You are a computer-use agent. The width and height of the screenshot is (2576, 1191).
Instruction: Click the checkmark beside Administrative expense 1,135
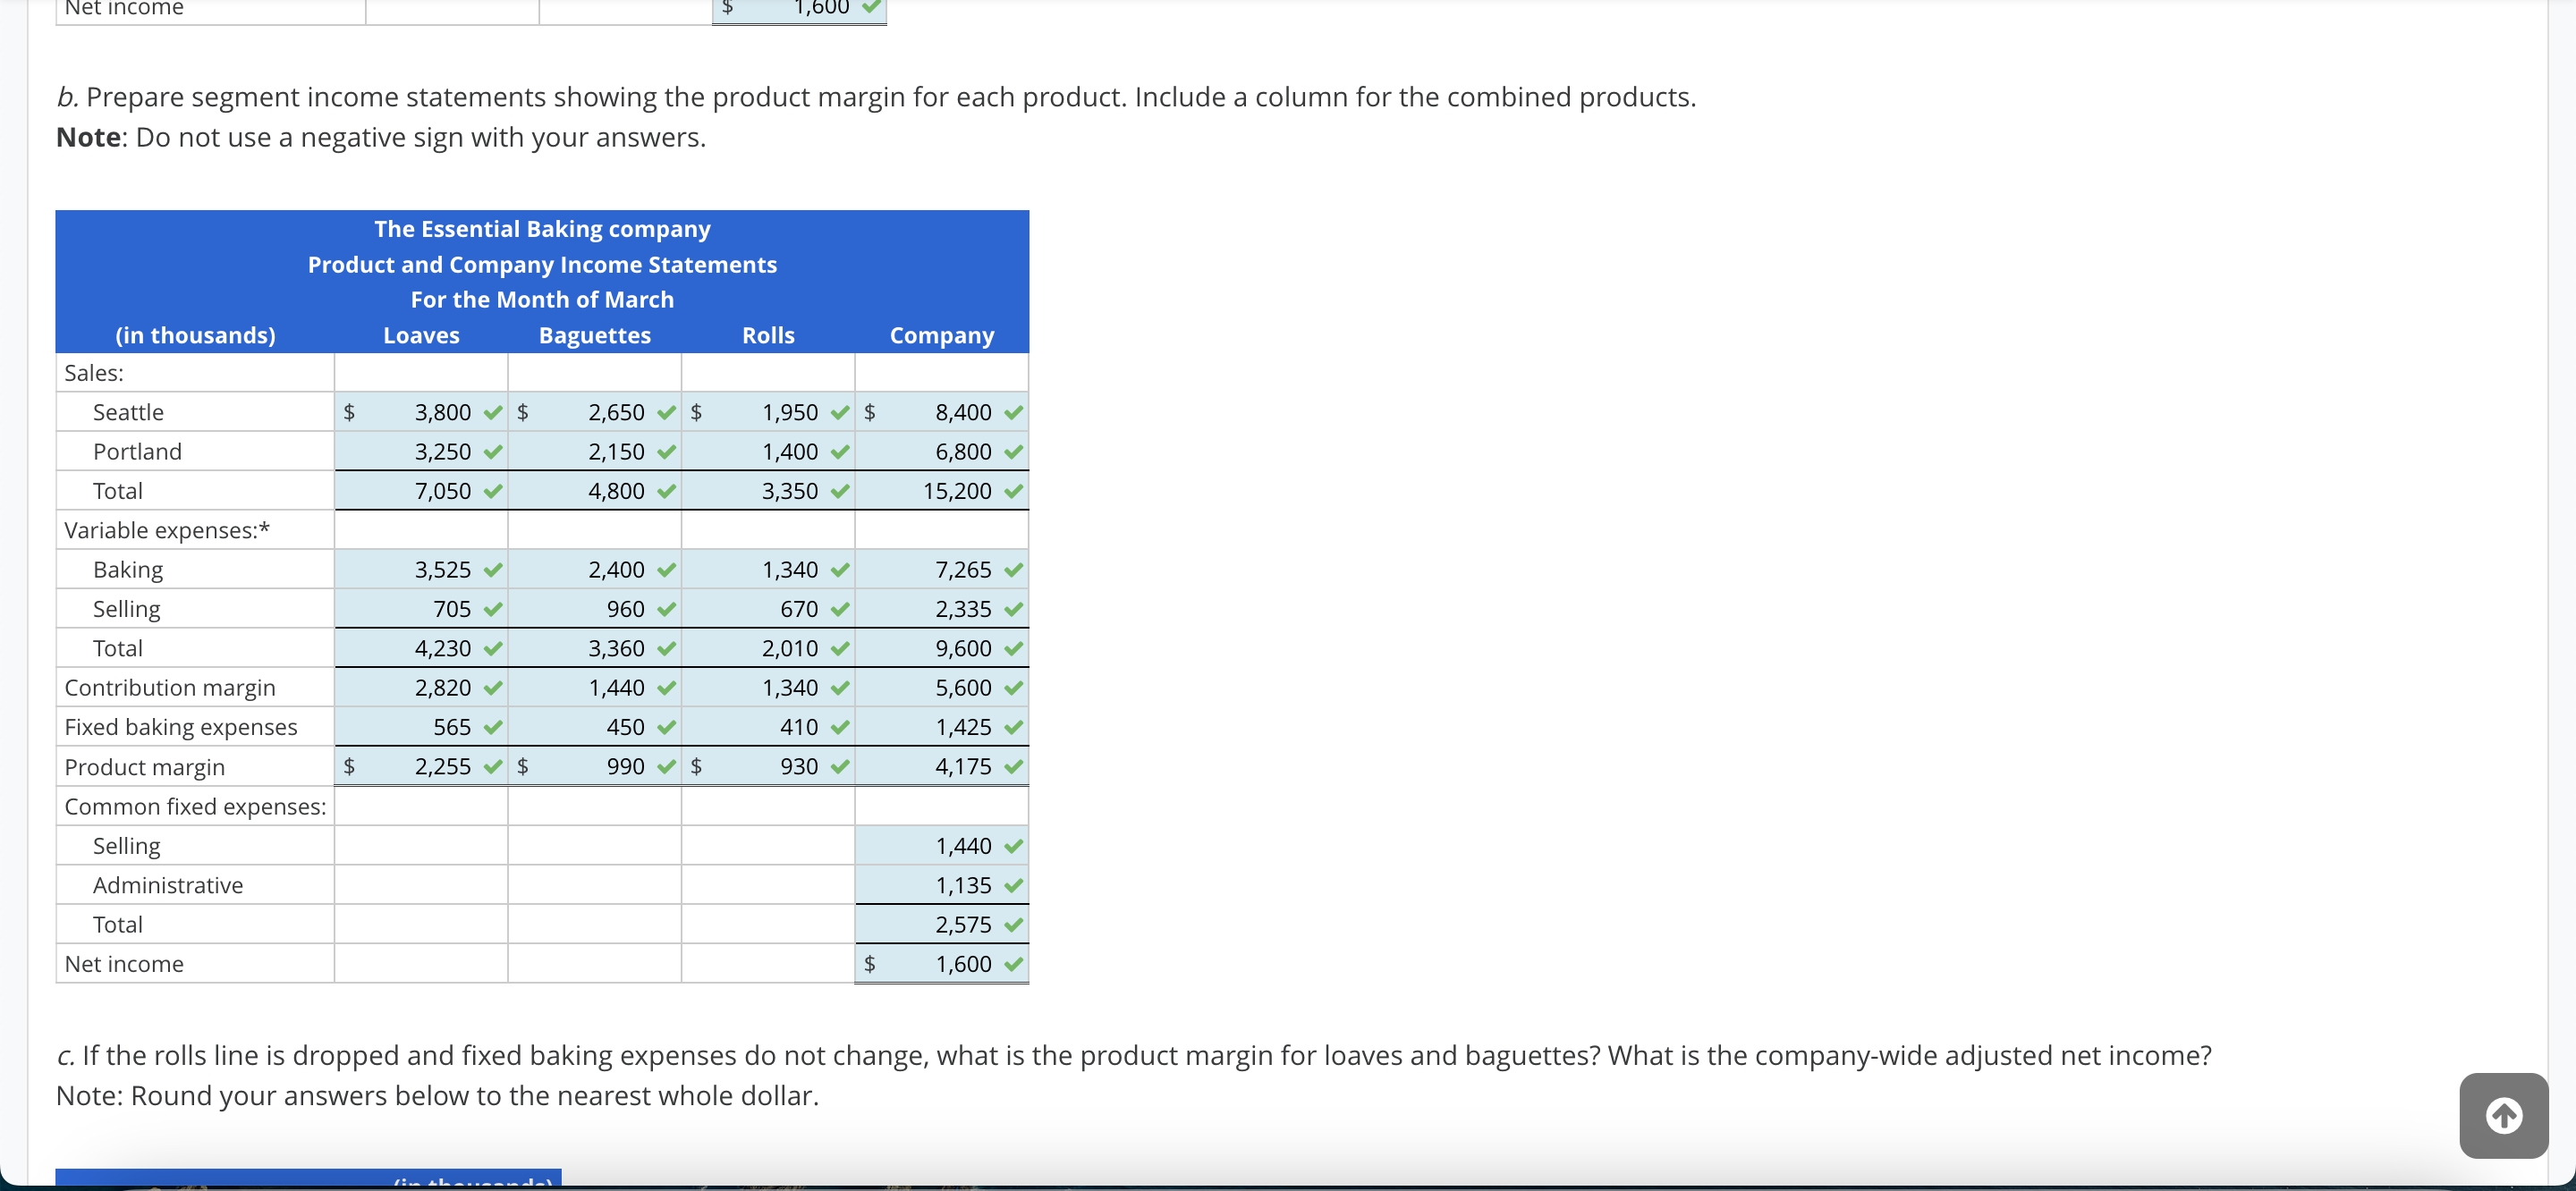(1013, 884)
